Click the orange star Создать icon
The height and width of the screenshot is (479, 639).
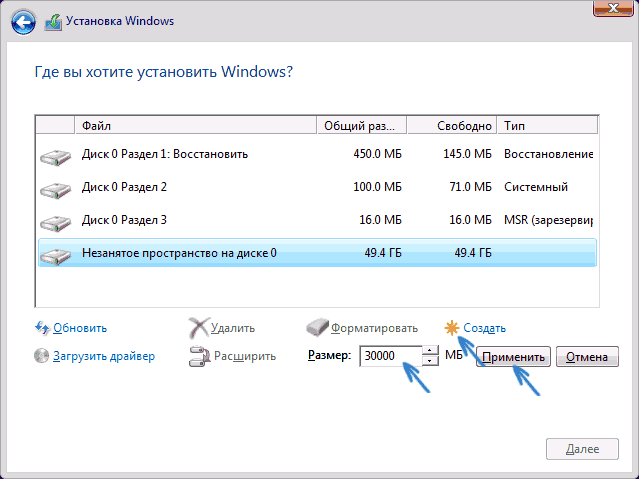[452, 328]
